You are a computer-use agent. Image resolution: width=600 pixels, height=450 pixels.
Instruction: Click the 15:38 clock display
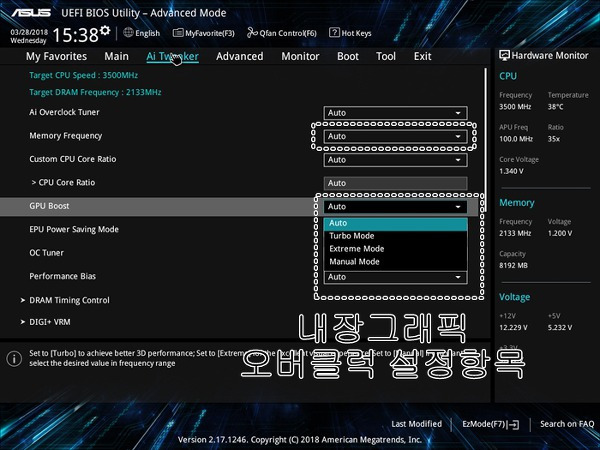click(x=75, y=35)
